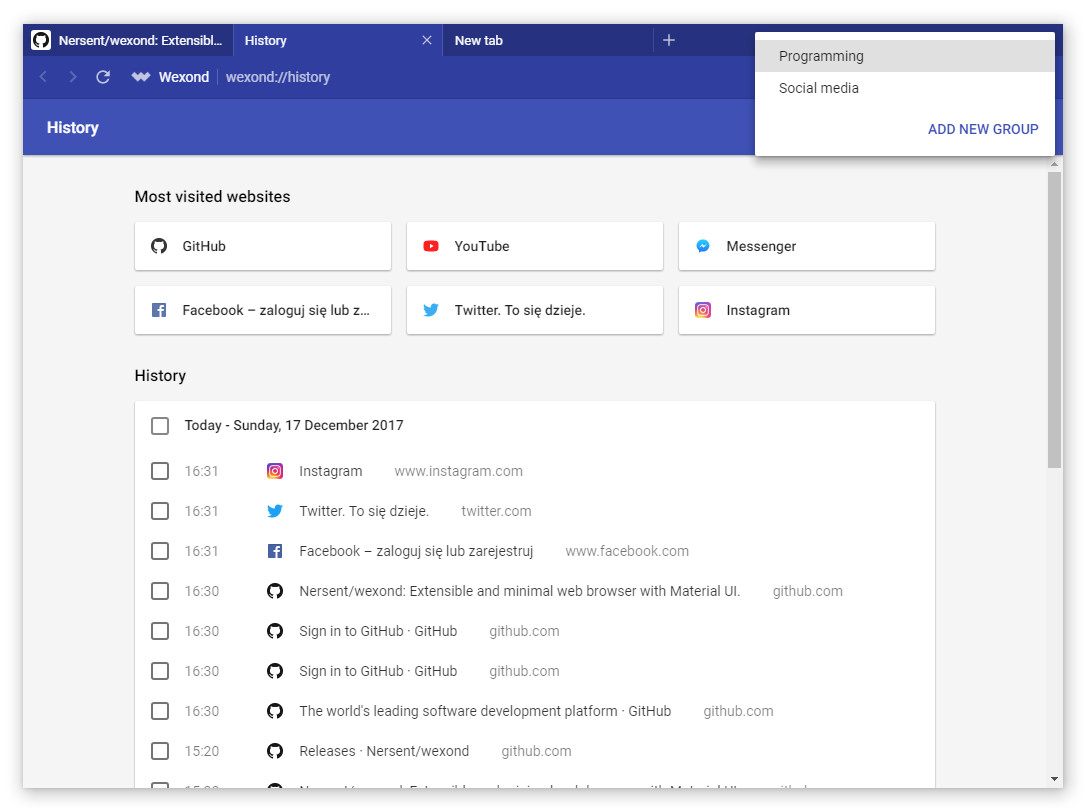Close the History tab
The width and height of the screenshot is (1086, 808).
pos(427,40)
